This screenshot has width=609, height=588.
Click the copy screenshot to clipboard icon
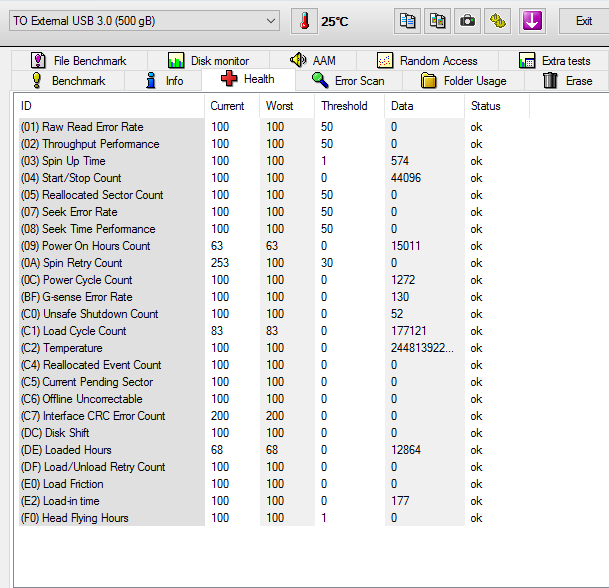[437, 21]
